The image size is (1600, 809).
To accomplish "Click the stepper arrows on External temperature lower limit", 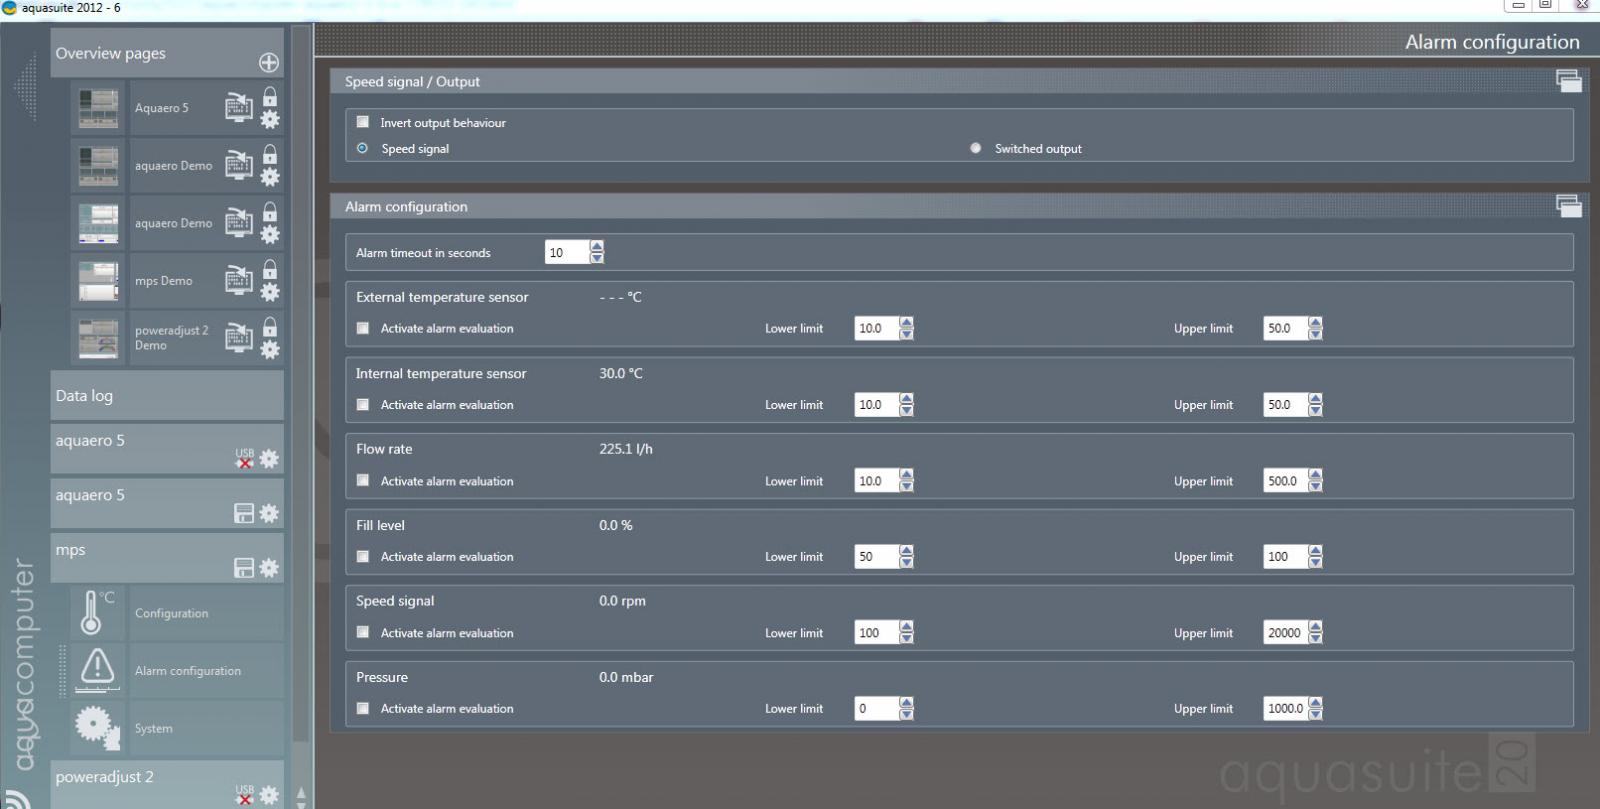I will click(906, 328).
